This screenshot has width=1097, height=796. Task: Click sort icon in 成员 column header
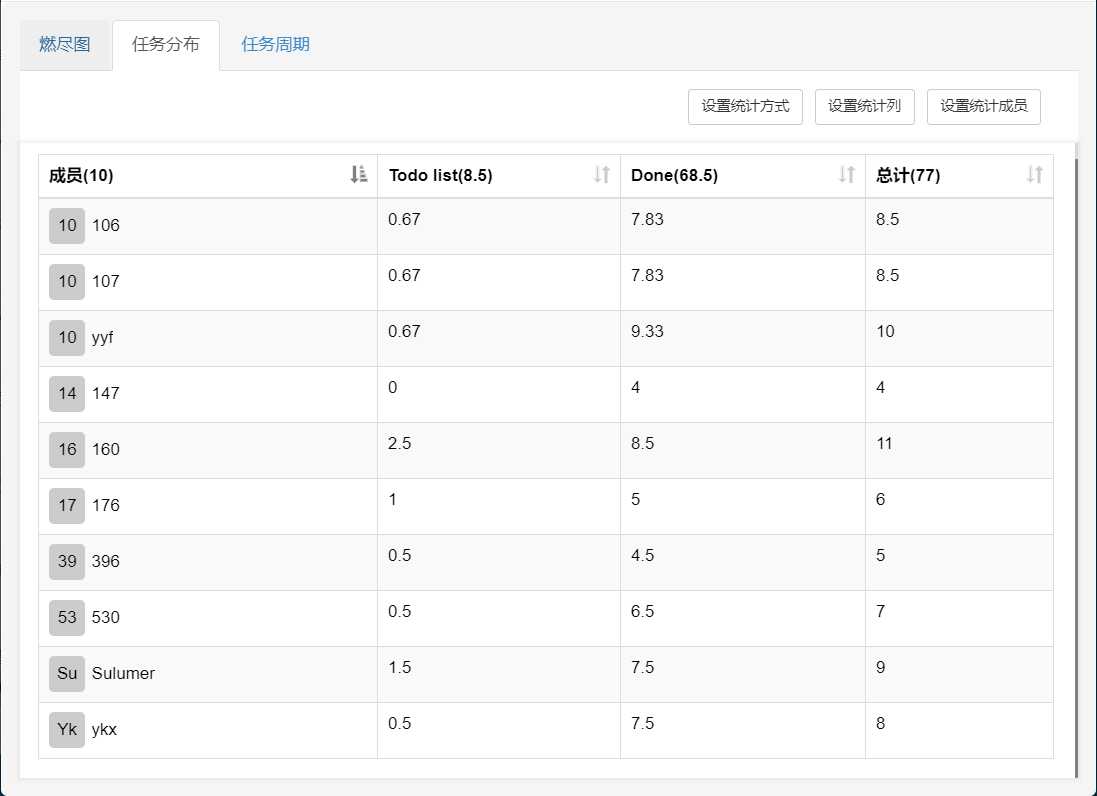pyautogui.click(x=359, y=175)
